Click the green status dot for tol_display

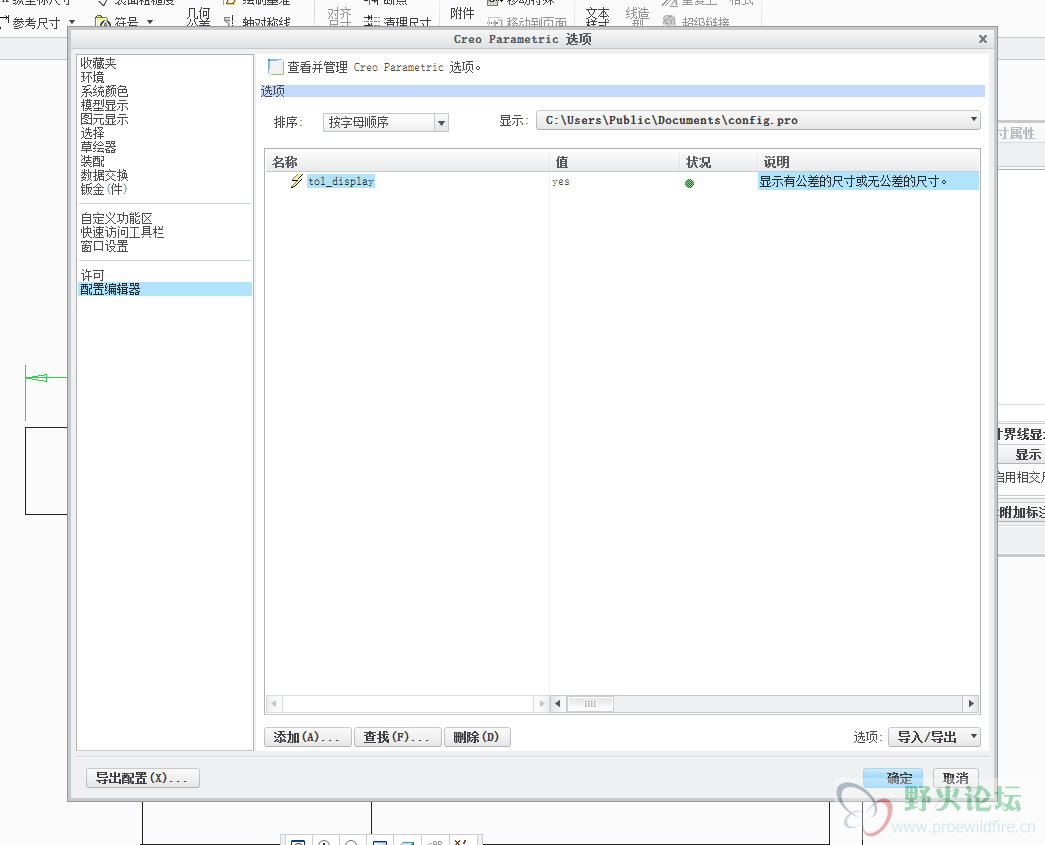pos(689,183)
